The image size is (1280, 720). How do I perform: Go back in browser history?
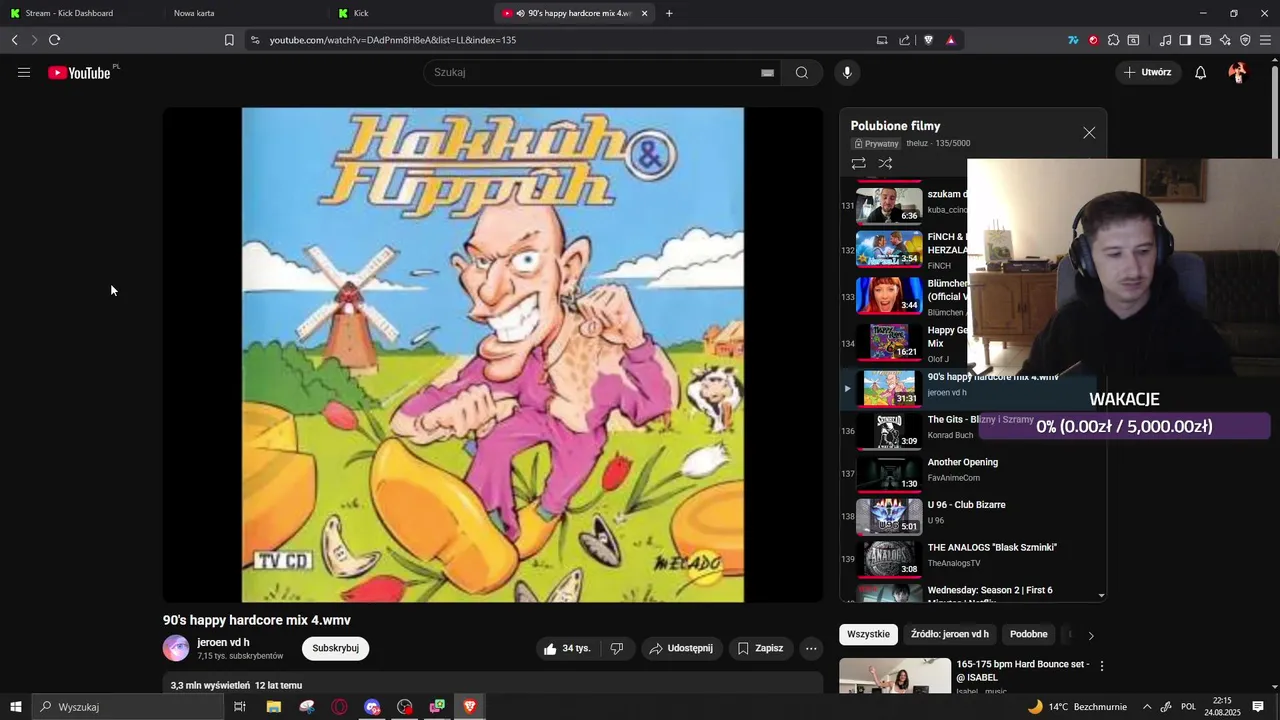[x=14, y=40]
